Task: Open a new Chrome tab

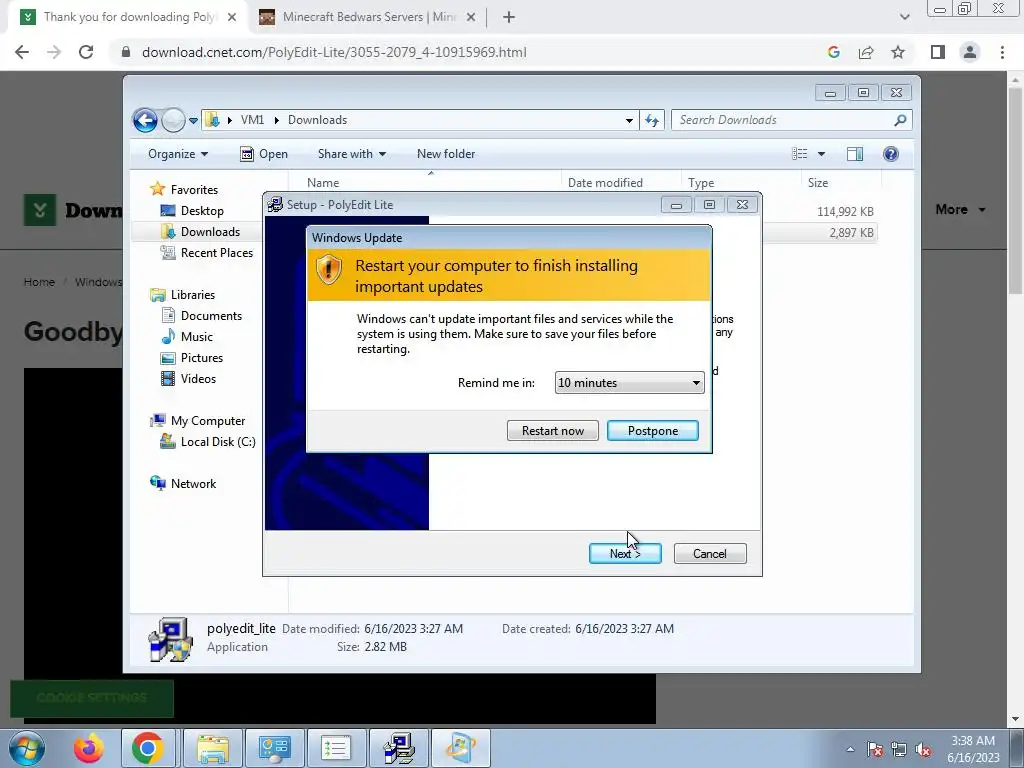Action: pyautogui.click(x=509, y=18)
